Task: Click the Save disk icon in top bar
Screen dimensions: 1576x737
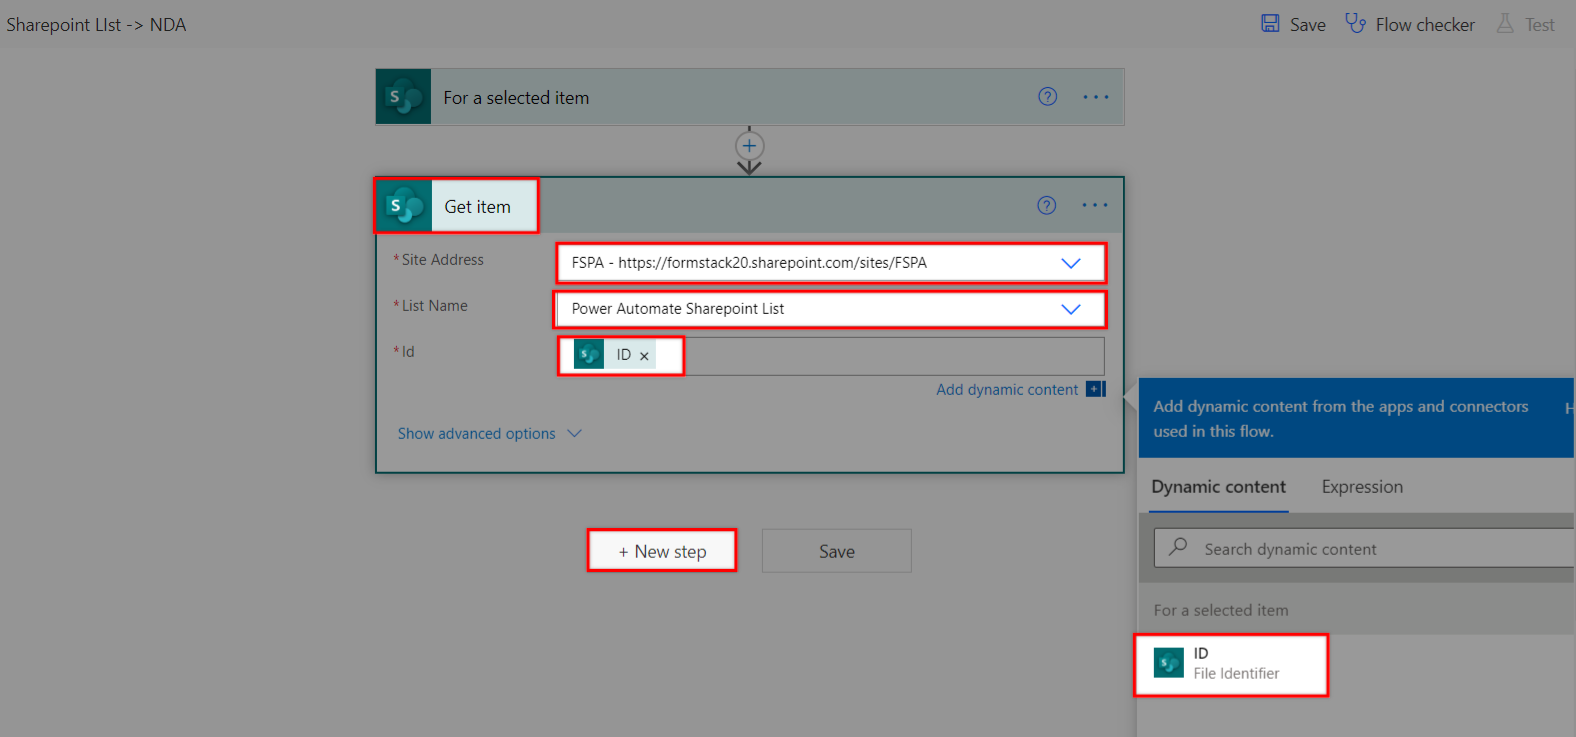Action: coord(1270,24)
